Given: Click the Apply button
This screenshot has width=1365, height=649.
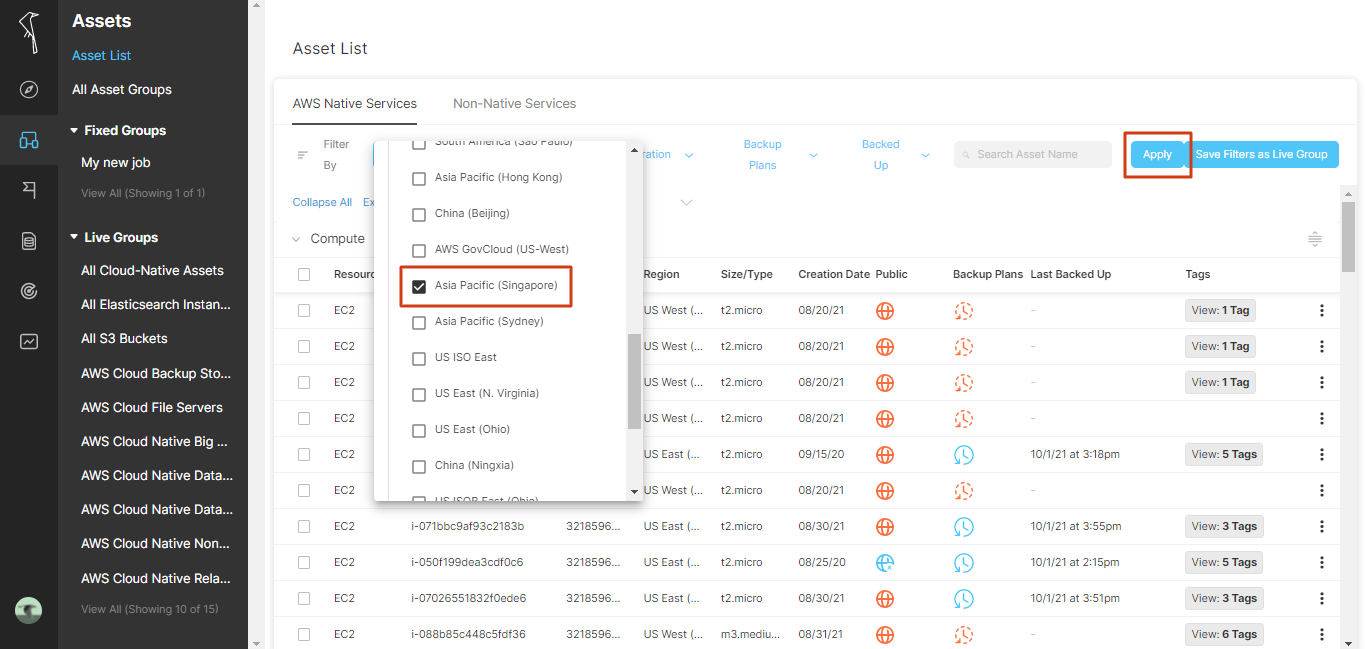Looking at the screenshot, I should tap(1157, 154).
